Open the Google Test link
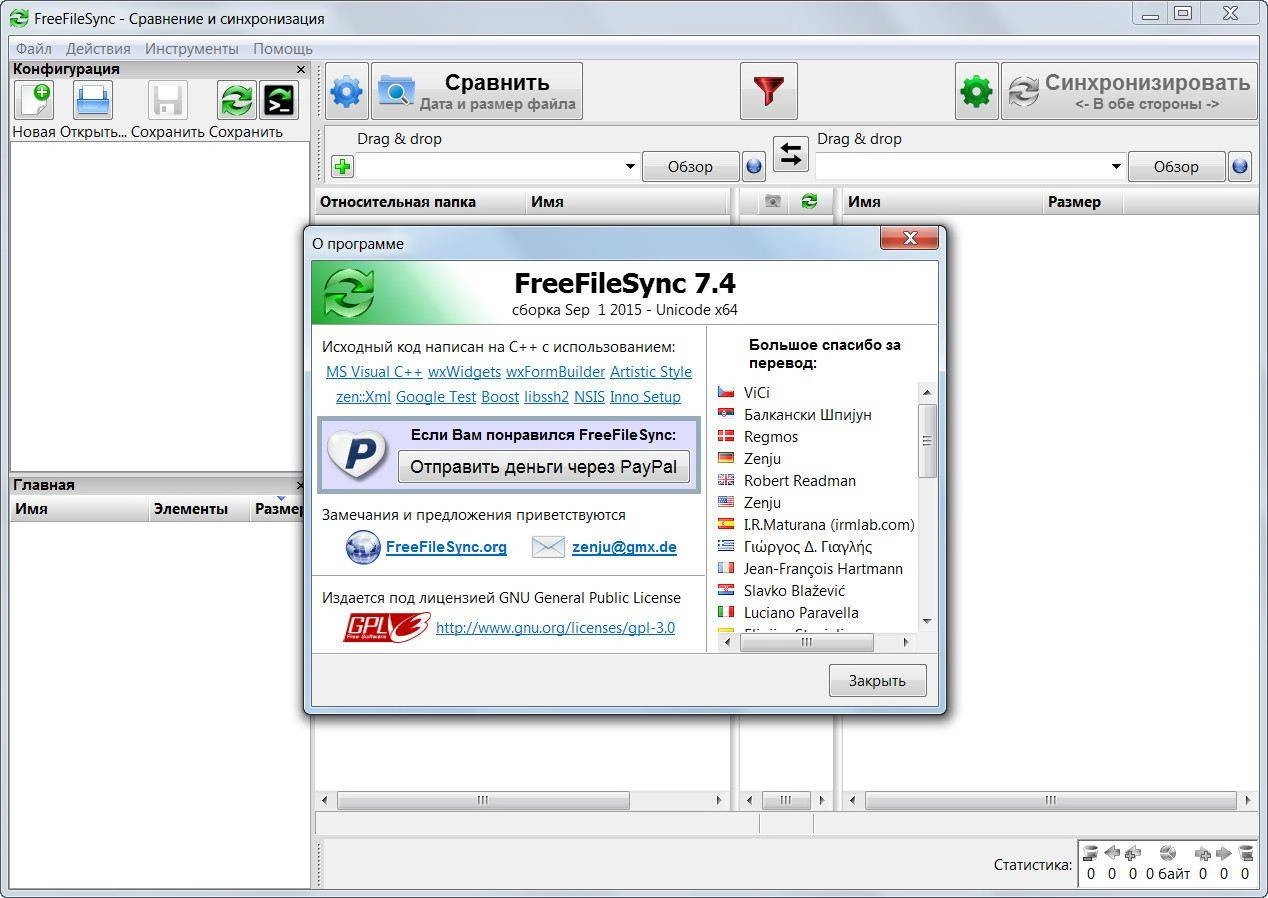The image size is (1268, 898). [x=436, y=397]
